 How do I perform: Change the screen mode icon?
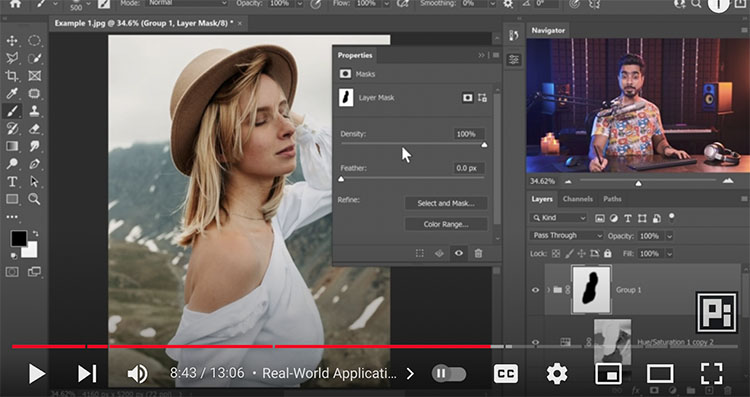click(x=34, y=272)
